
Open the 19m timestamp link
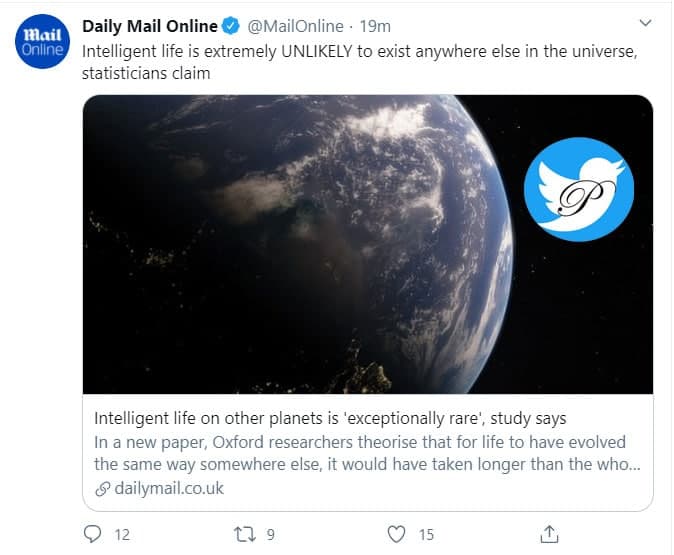click(376, 26)
